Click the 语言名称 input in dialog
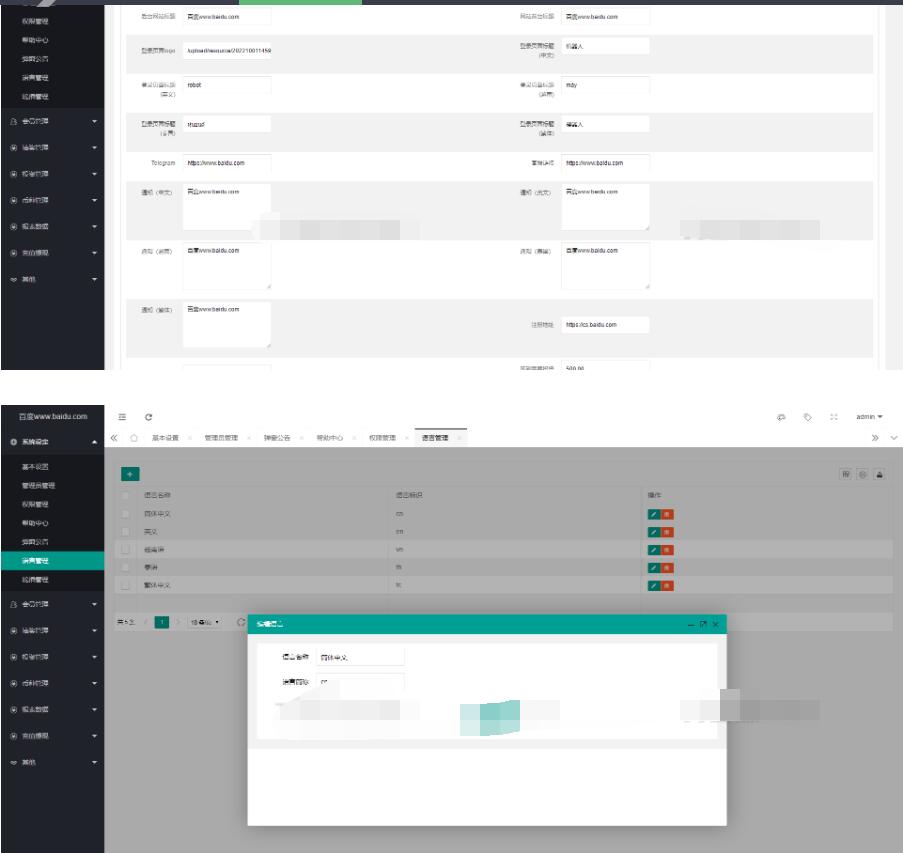The image size is (903, 853). point(360,657)
